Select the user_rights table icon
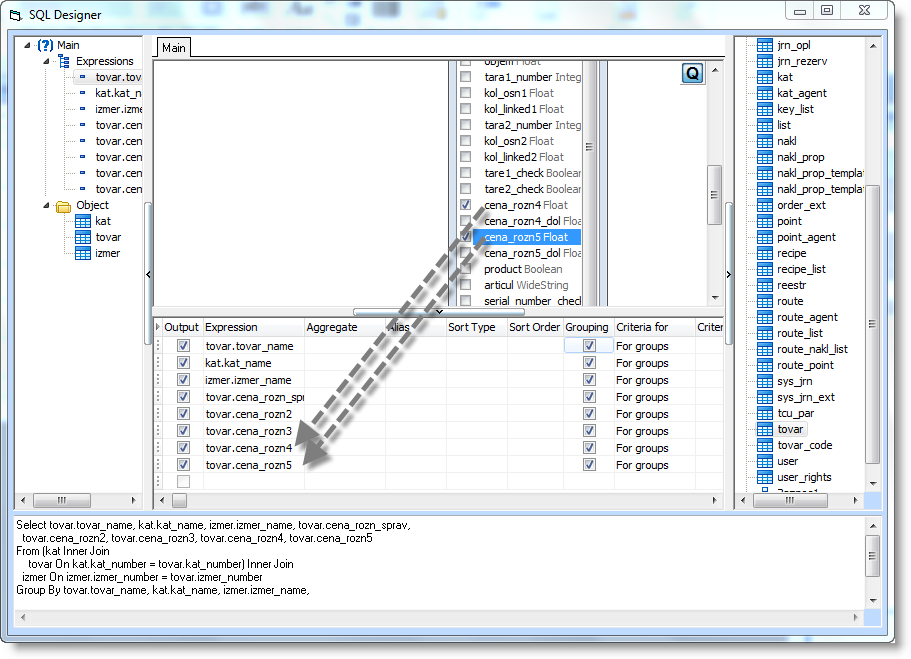The height and width of the screenshot is (659, 911). [765, 477]
